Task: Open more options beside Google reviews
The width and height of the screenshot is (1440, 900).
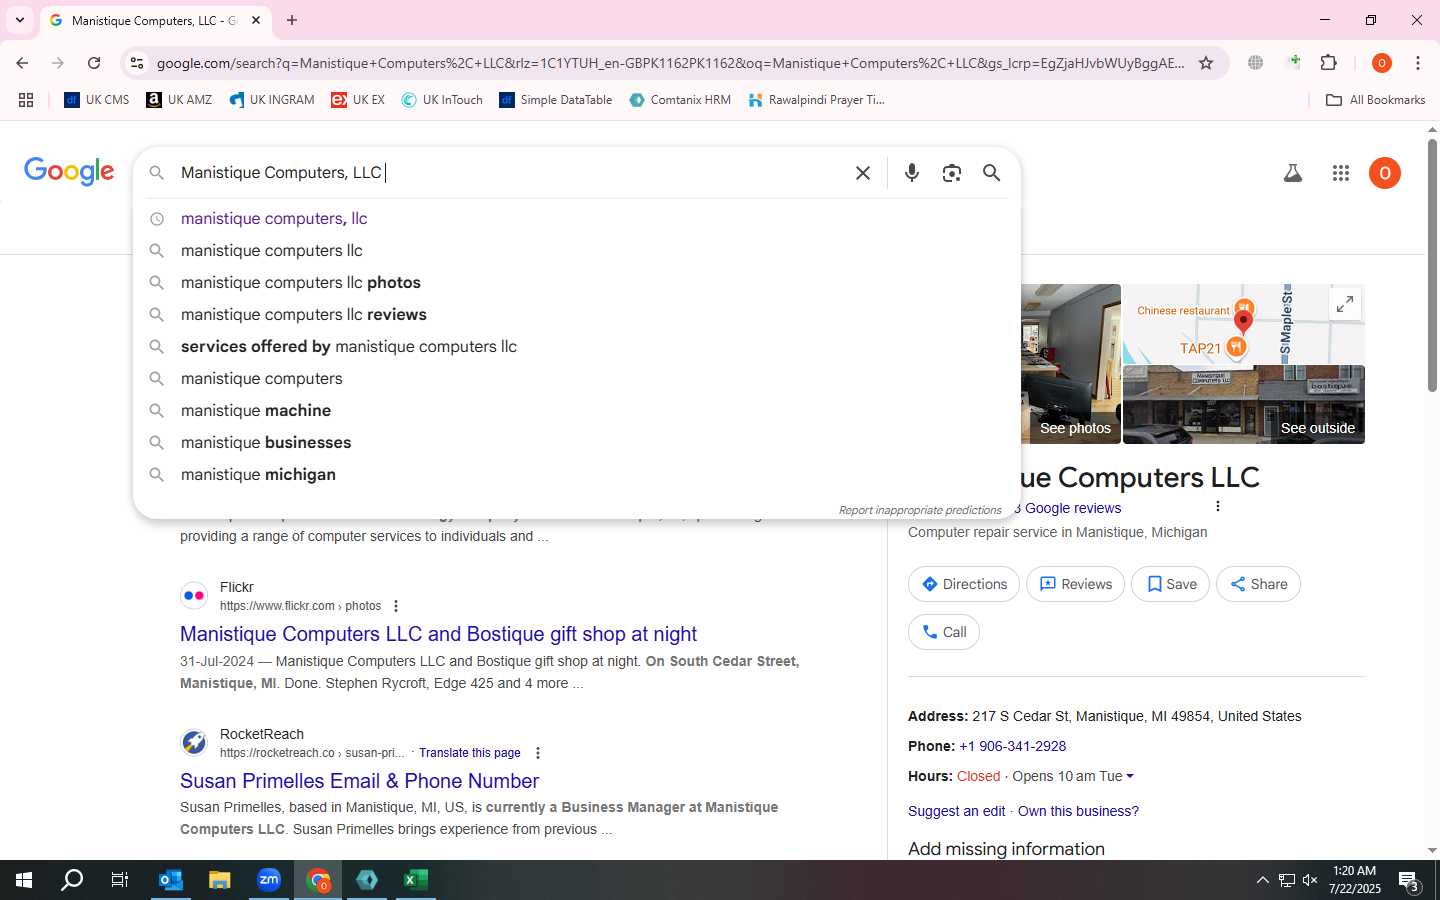Action: point(1217,506)
